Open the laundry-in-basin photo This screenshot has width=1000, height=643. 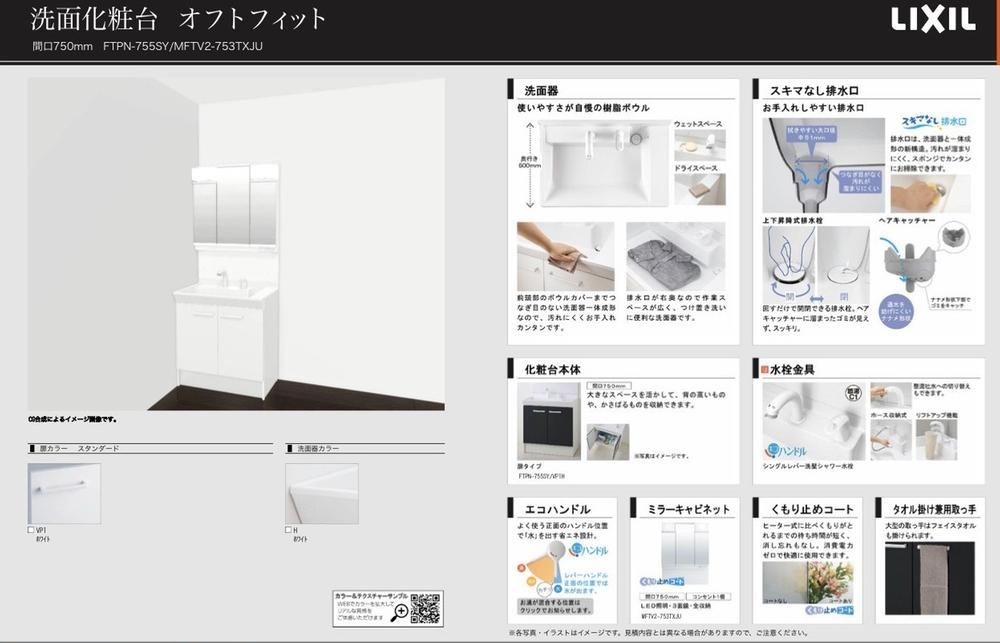pos(675,256)
